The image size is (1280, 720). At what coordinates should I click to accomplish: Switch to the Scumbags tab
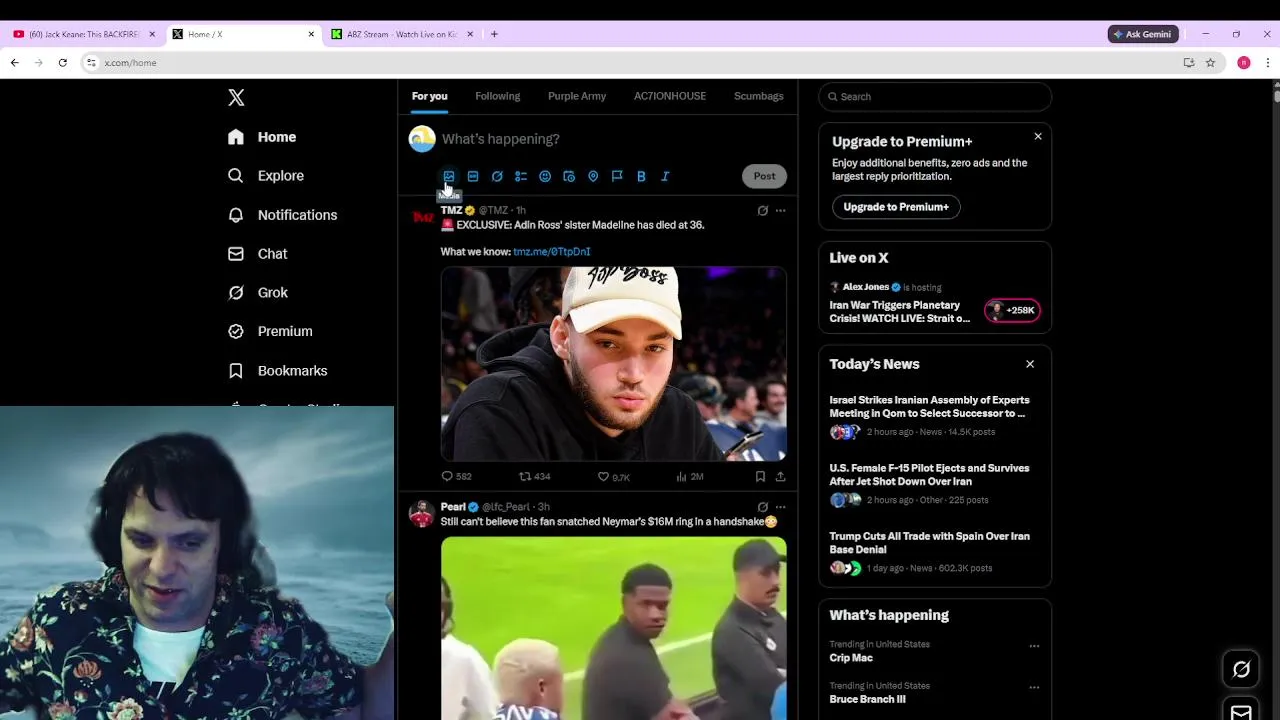759,96
